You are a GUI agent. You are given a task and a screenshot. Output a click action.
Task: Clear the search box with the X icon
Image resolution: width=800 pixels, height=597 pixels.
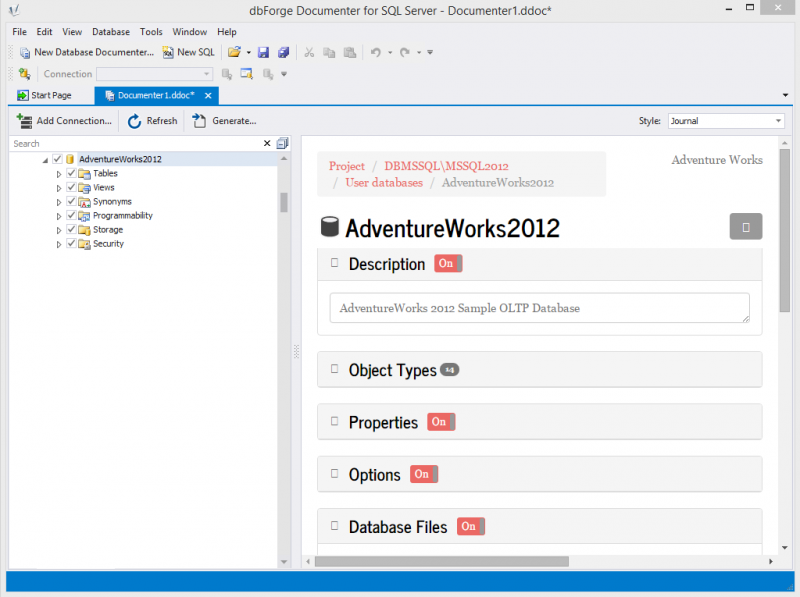(267, 143)
